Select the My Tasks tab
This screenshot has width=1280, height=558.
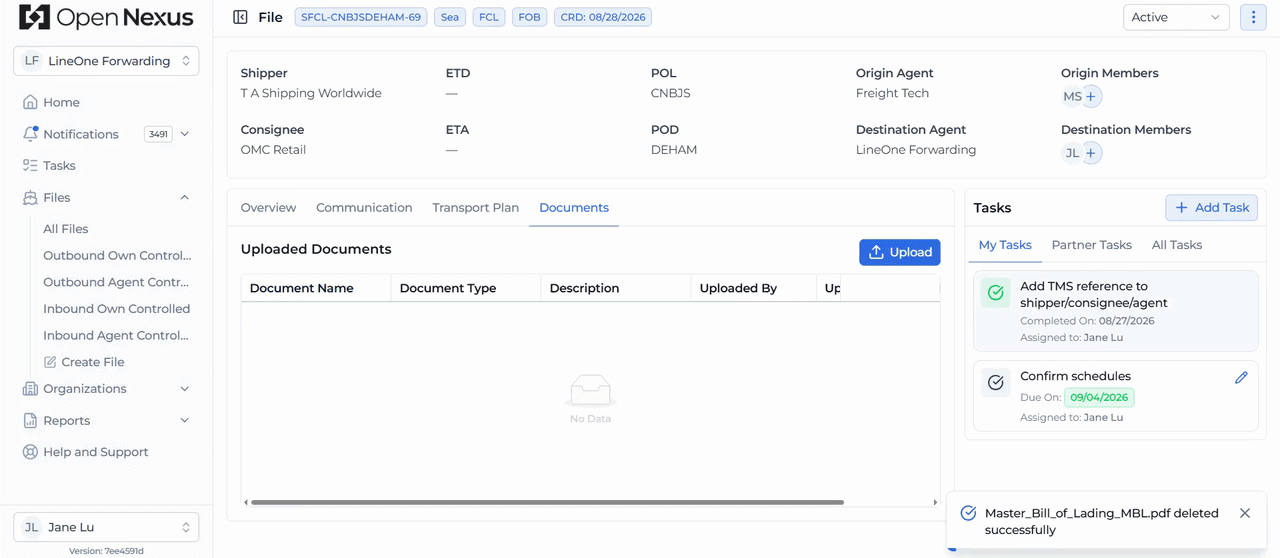(1005, 245)
